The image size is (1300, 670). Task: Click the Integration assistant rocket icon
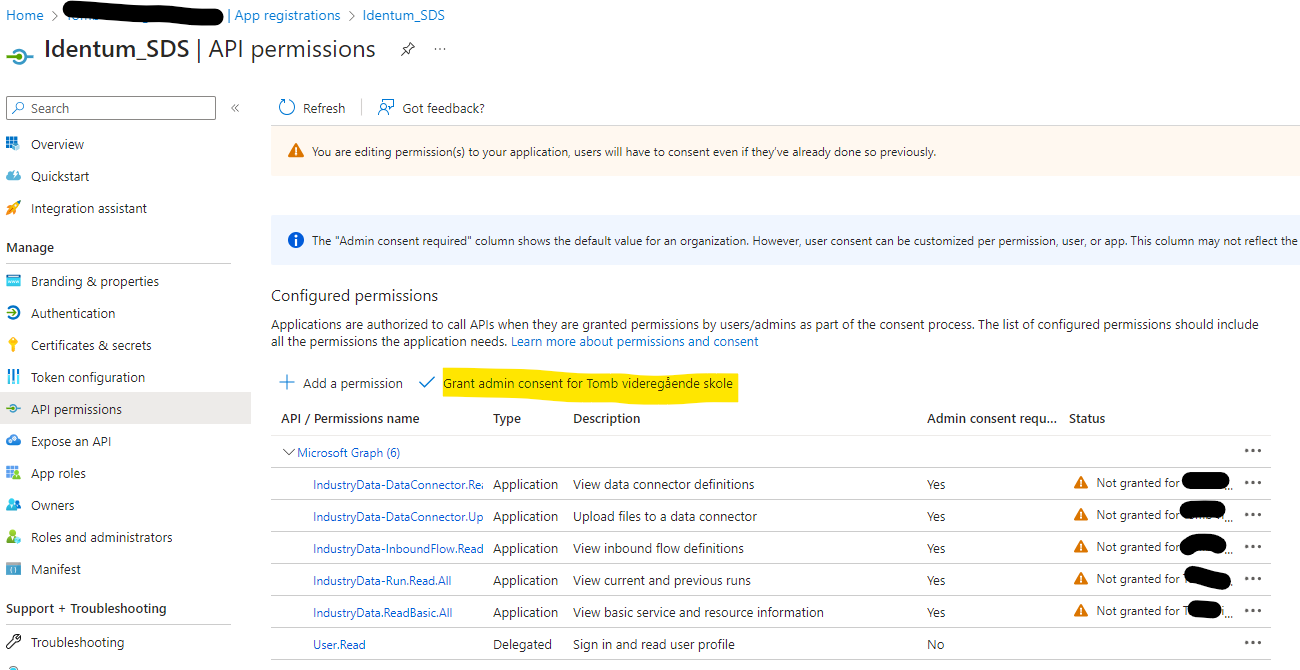(x=13, y=208)
